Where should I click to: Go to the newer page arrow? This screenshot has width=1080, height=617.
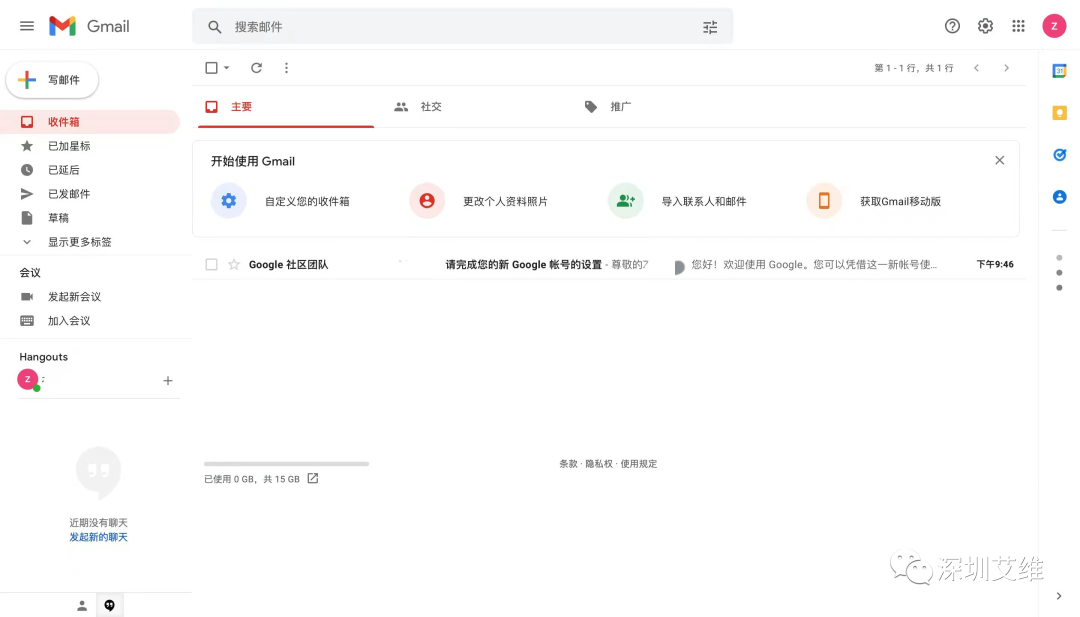pos(976,67)
